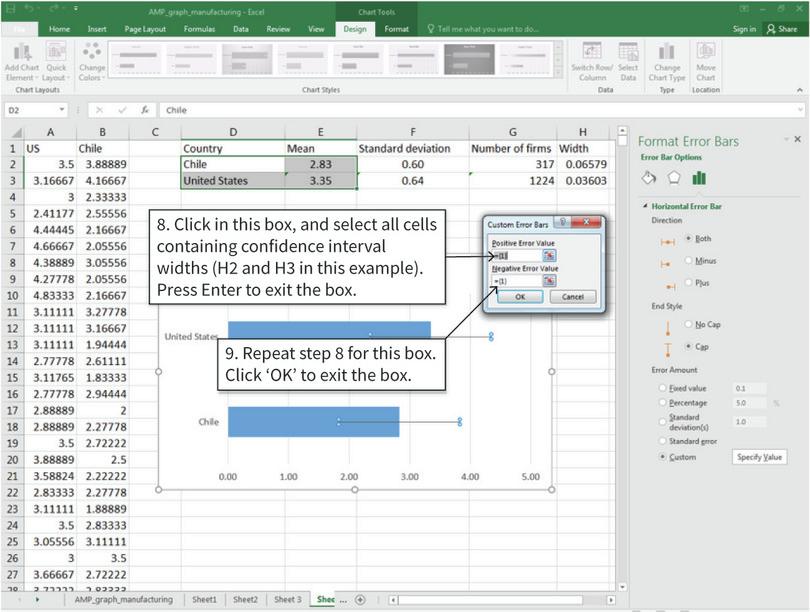Select the Minus direction radio button
This screenshot has width=810, height=612.
point(689,261)
